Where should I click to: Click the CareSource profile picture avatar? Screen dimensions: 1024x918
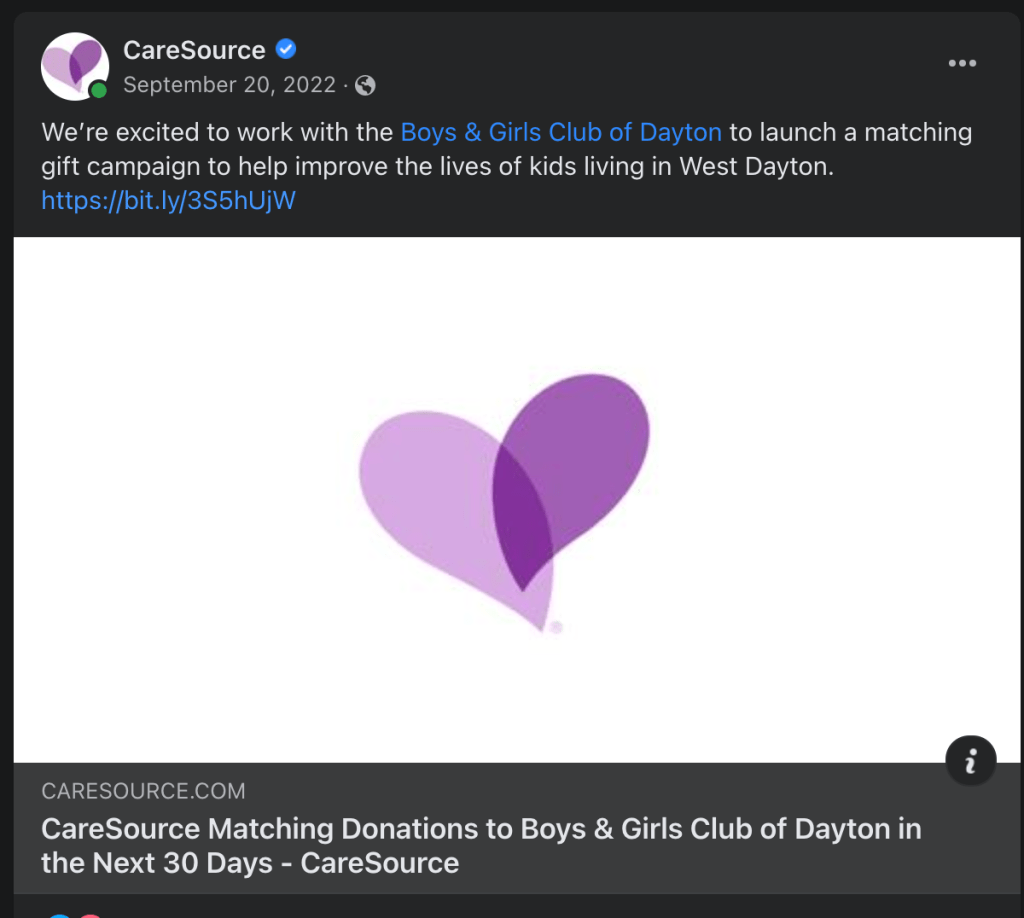pyautogui.click(x=73, y=65)
